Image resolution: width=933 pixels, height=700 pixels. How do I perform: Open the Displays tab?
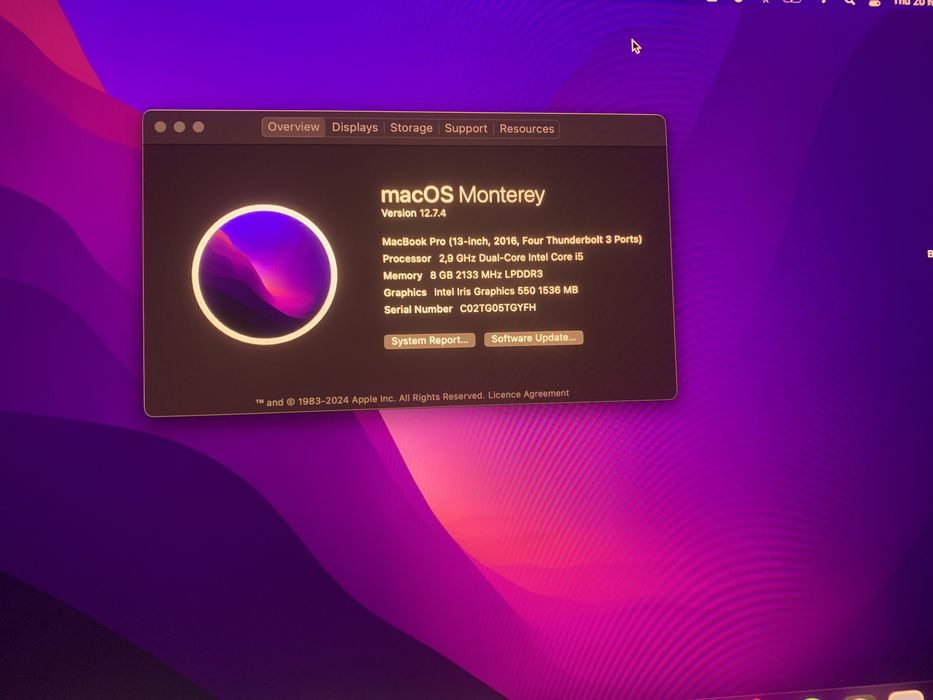(x=355, y=127)
